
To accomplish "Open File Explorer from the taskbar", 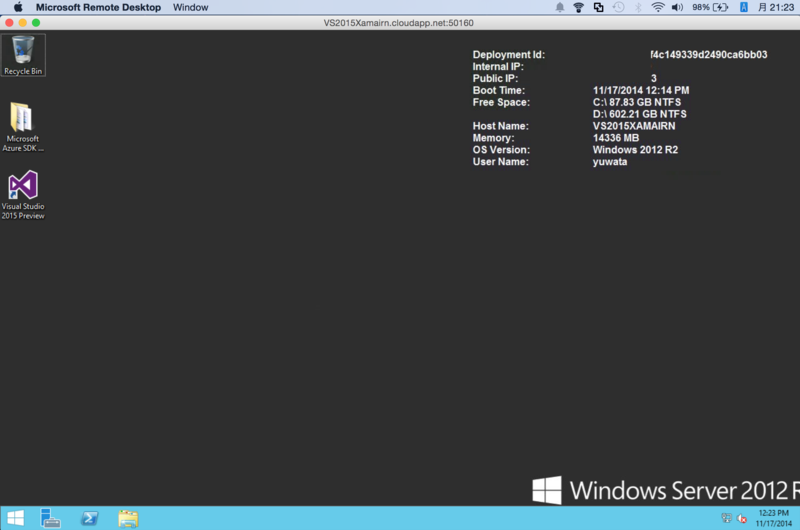I will pyautogui.click(x=128, y=518).
